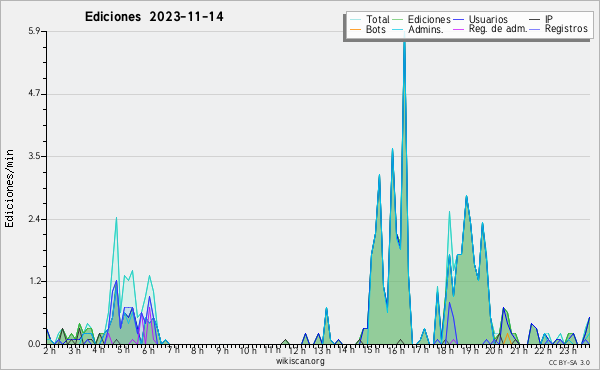Click the y-axis value 3.5

point(34,156)
